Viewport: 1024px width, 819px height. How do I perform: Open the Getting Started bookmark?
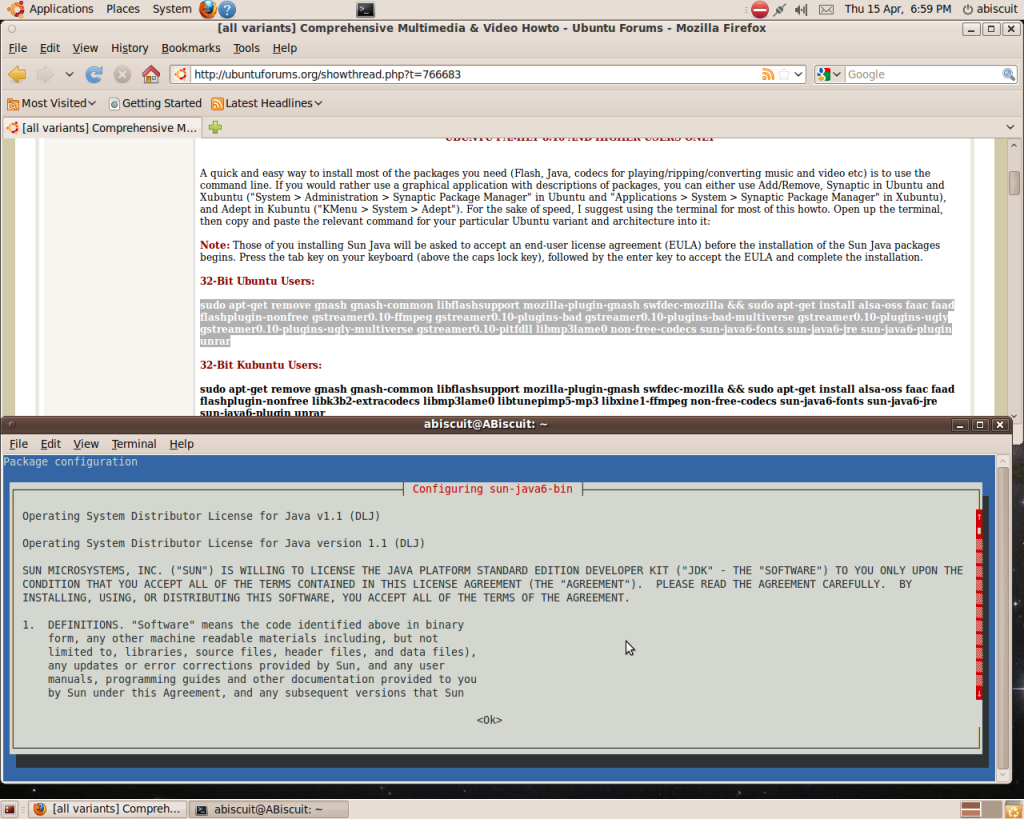pyautogui.click(x=155, y=103)
